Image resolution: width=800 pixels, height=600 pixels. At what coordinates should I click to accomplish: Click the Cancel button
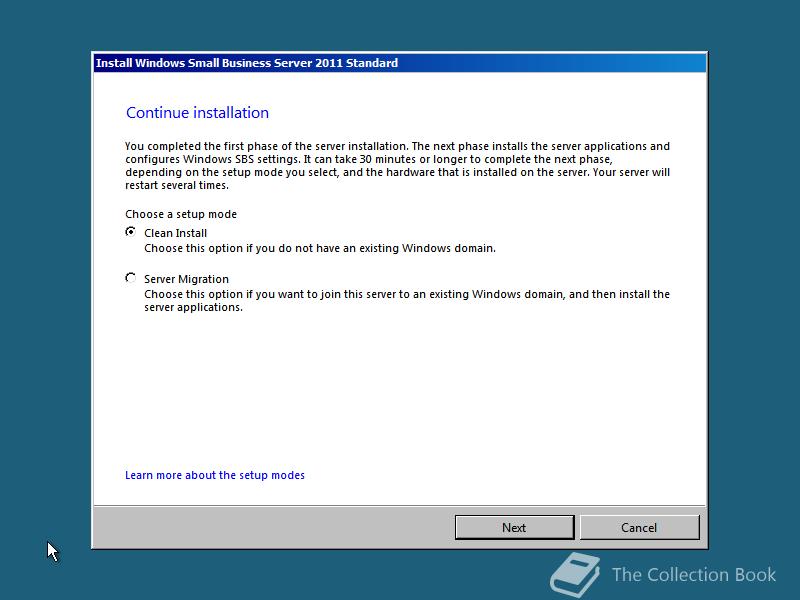coord(639,527)
